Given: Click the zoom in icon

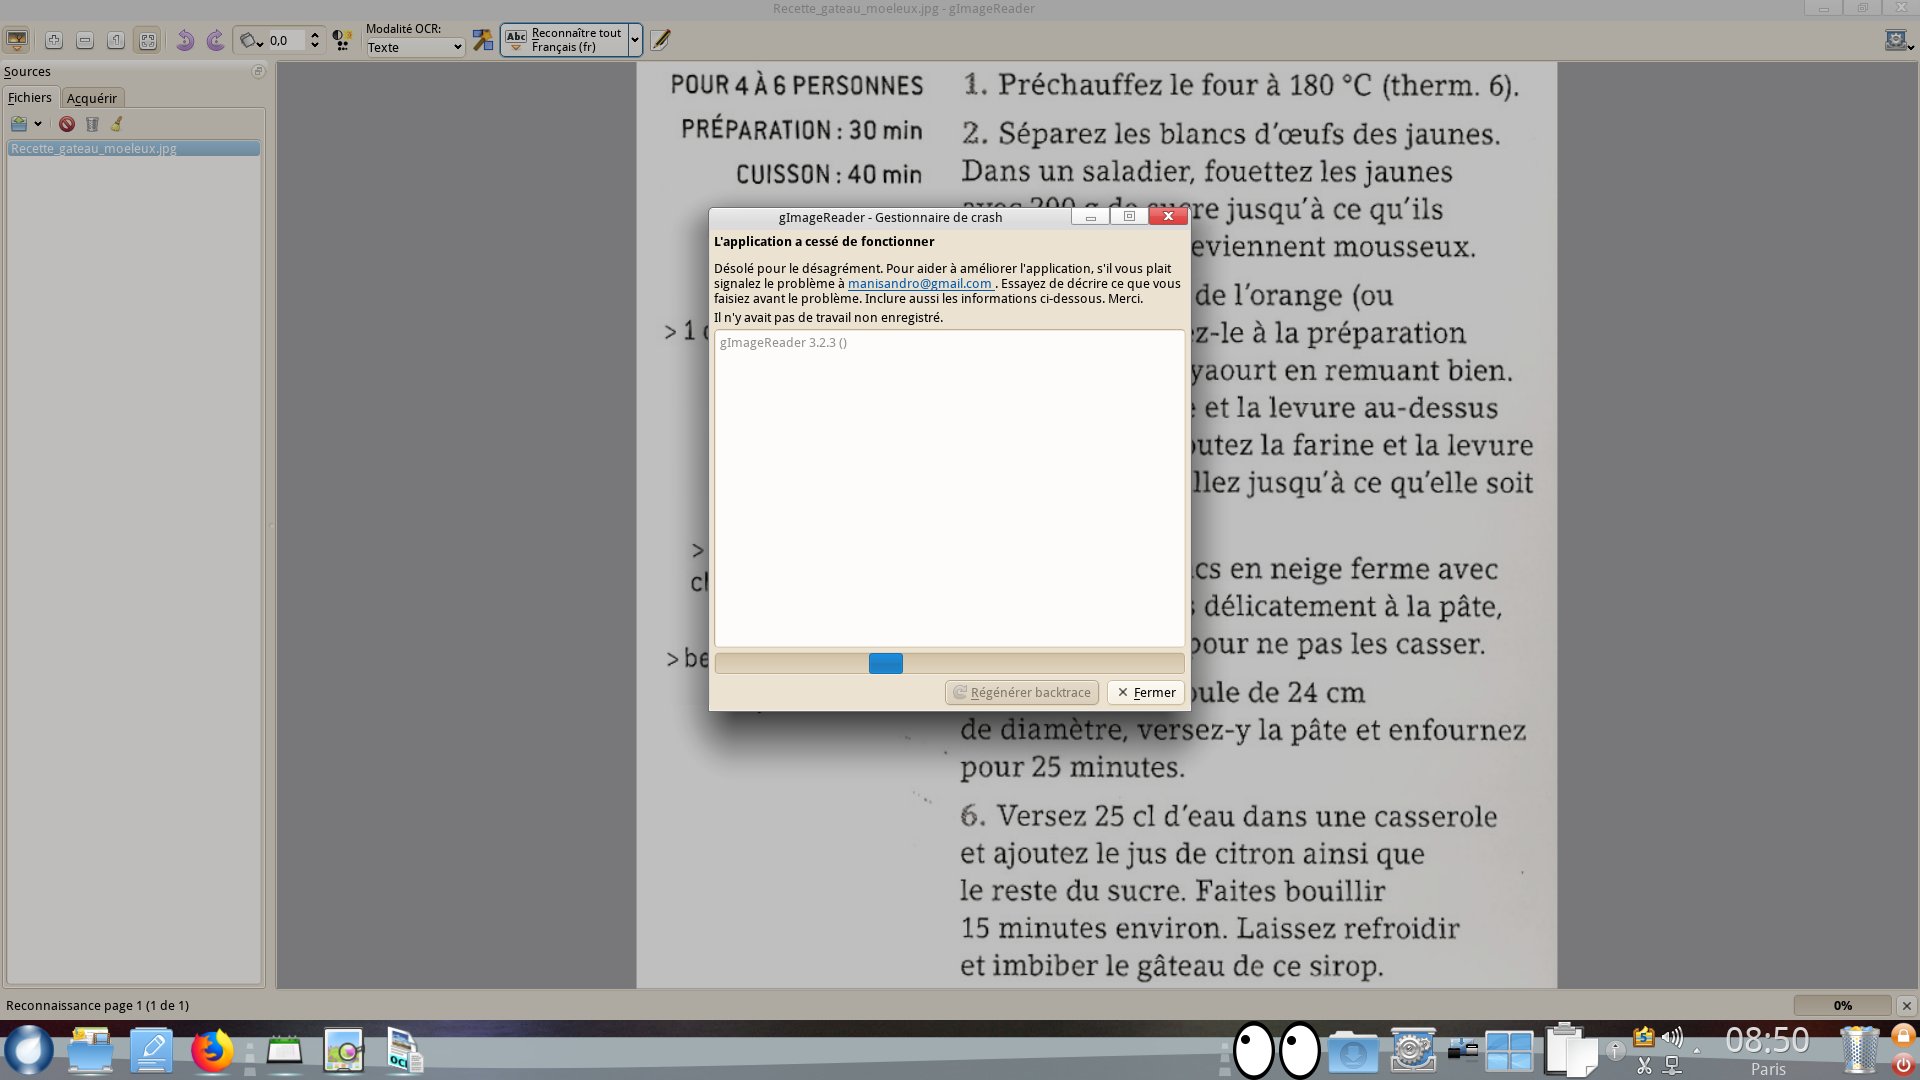Looking at the screenshot, I should pyautogui.click(x=54, y=40).
